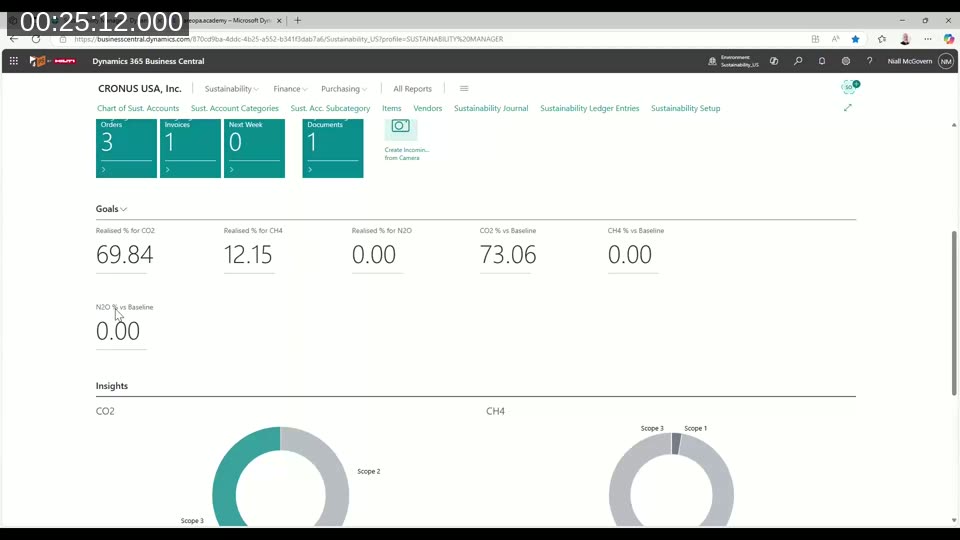Click the CO2 chart title
The width and height of the screenshot is (960, 540).
point(105,411)
